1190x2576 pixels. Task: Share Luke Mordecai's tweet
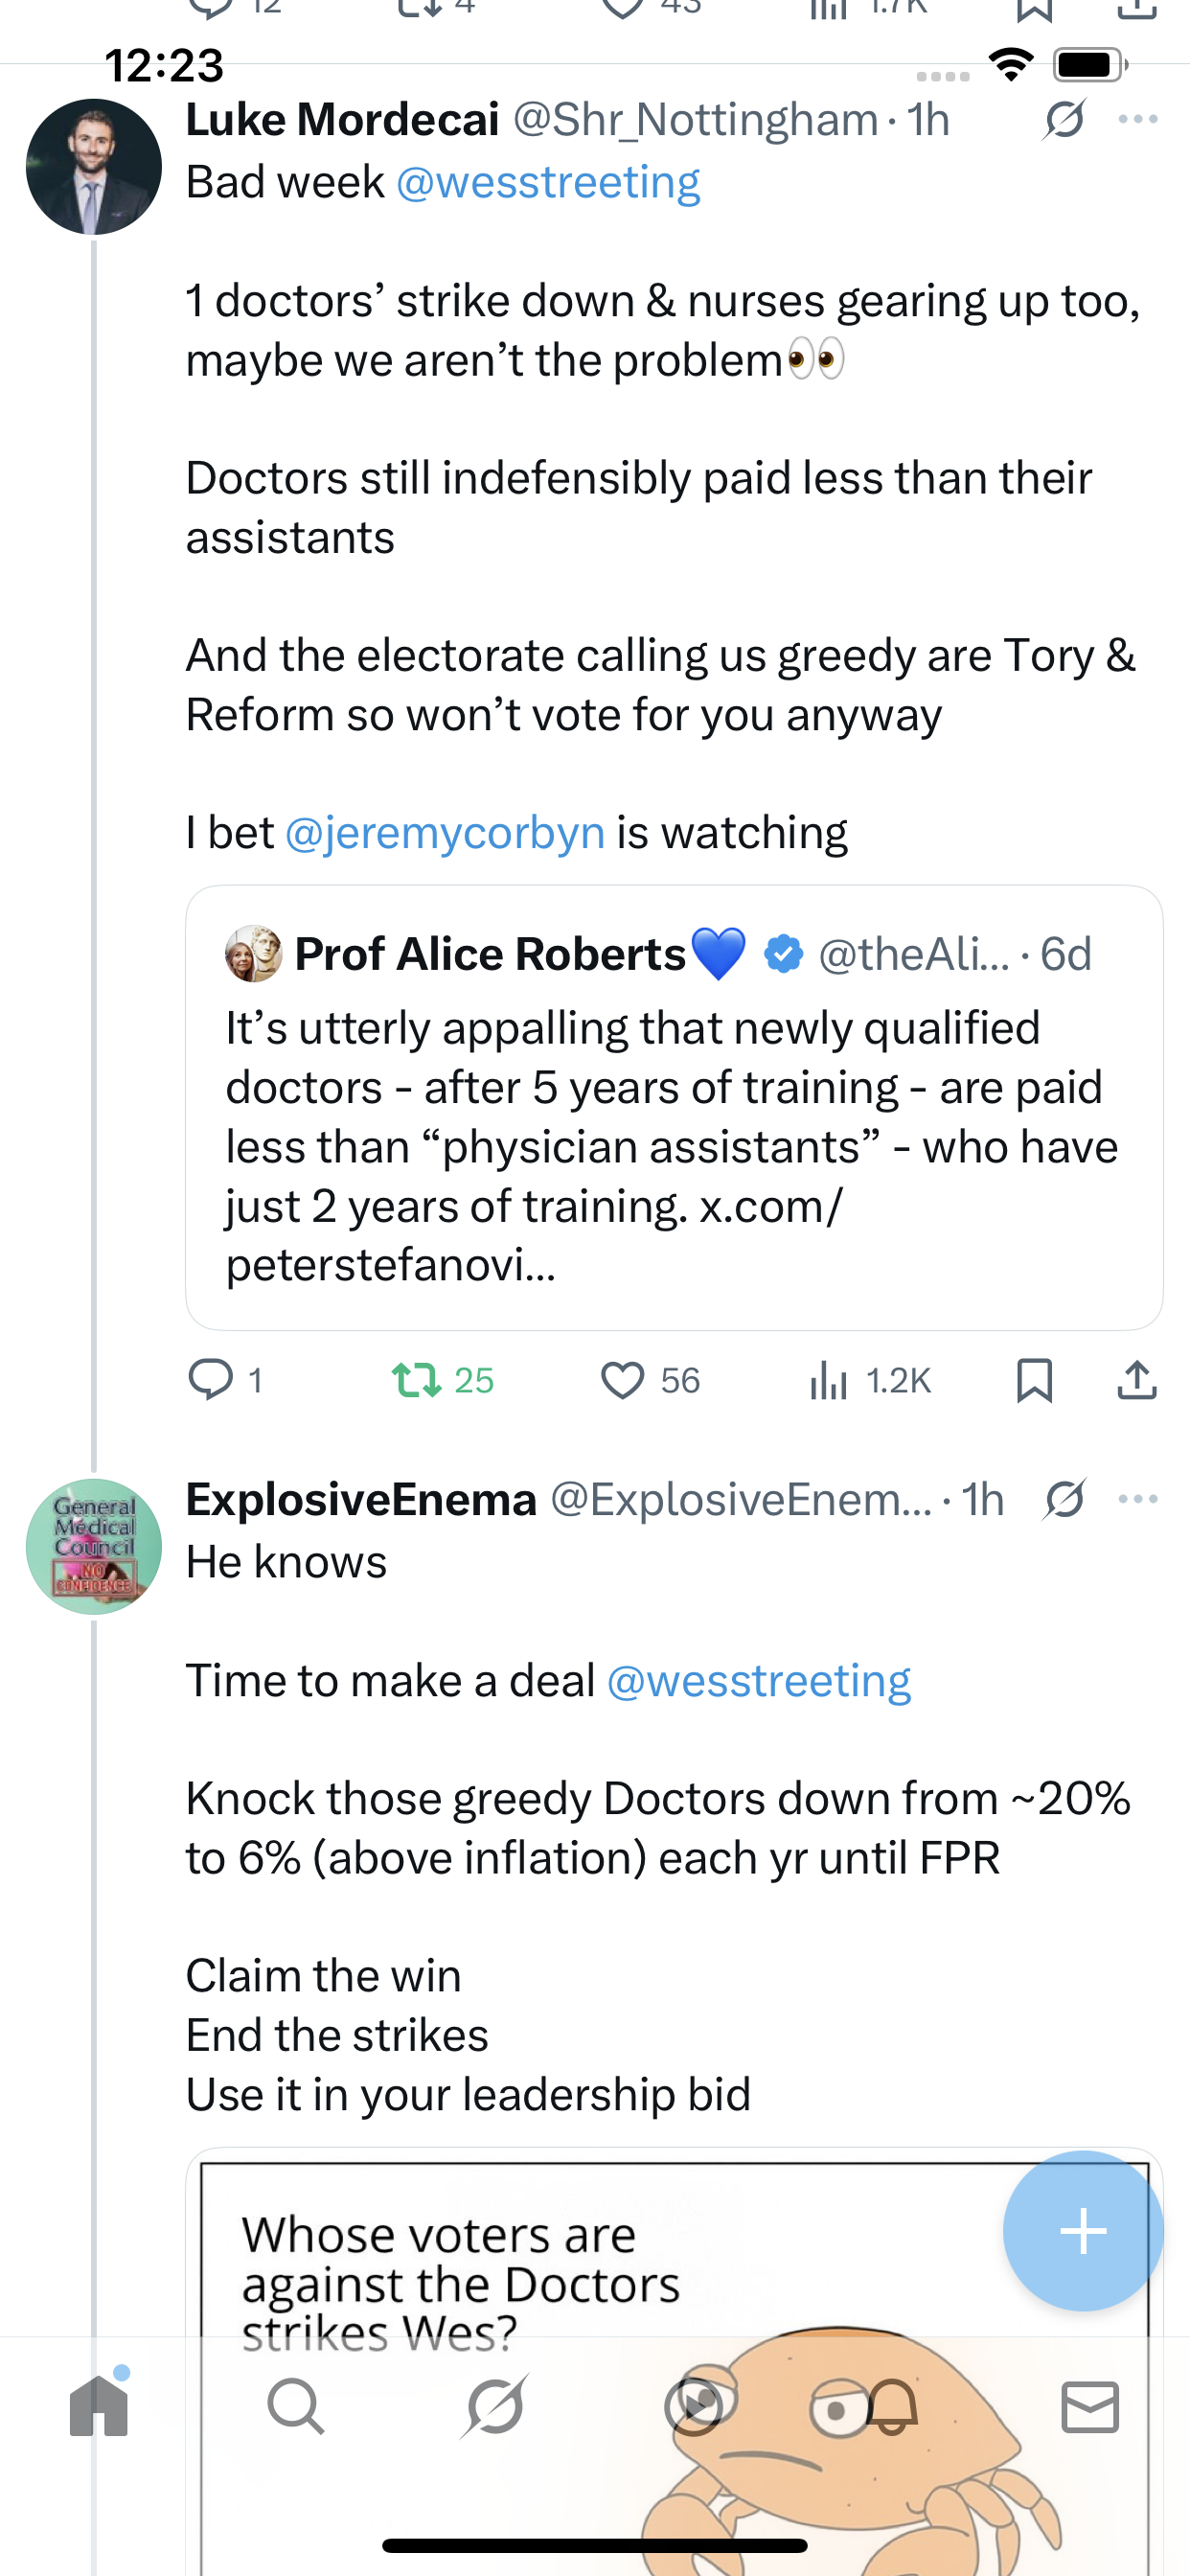click(1137, 1380)
